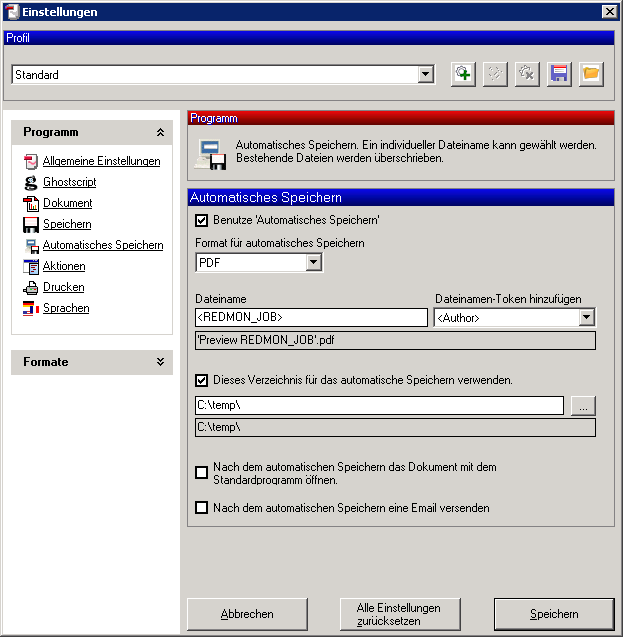
Task: Expand the Formate sidebar section
Action: (160, 362)
